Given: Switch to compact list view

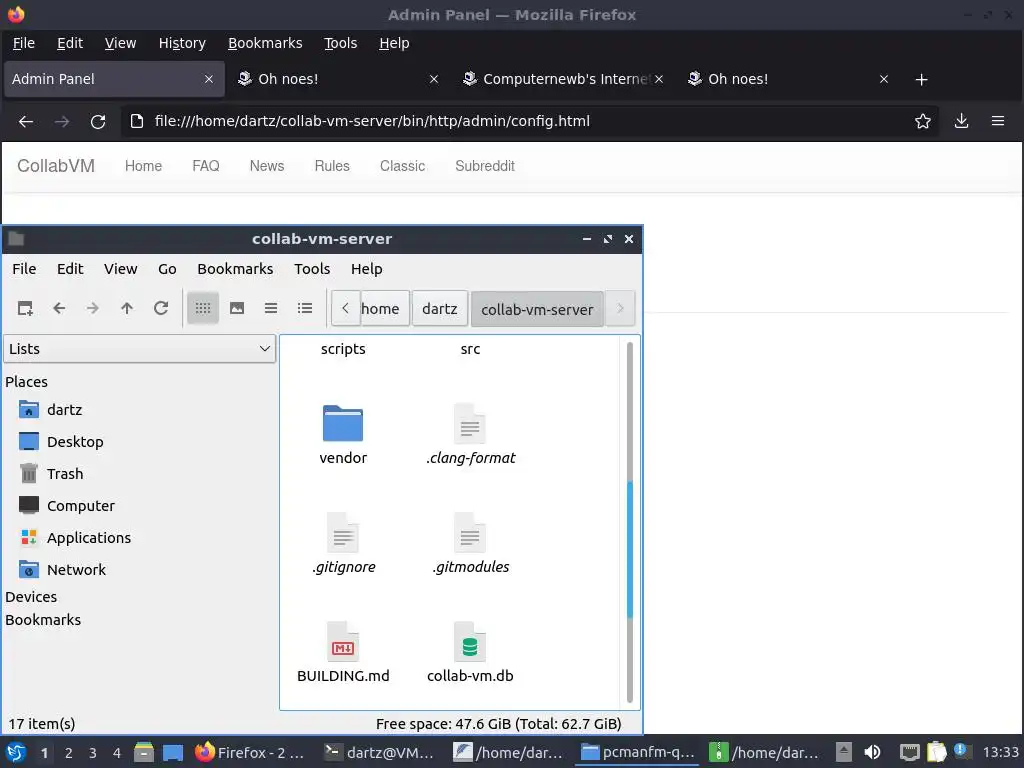Looking at the screenshot, I should pyautogui.click(x=271, y=308).
